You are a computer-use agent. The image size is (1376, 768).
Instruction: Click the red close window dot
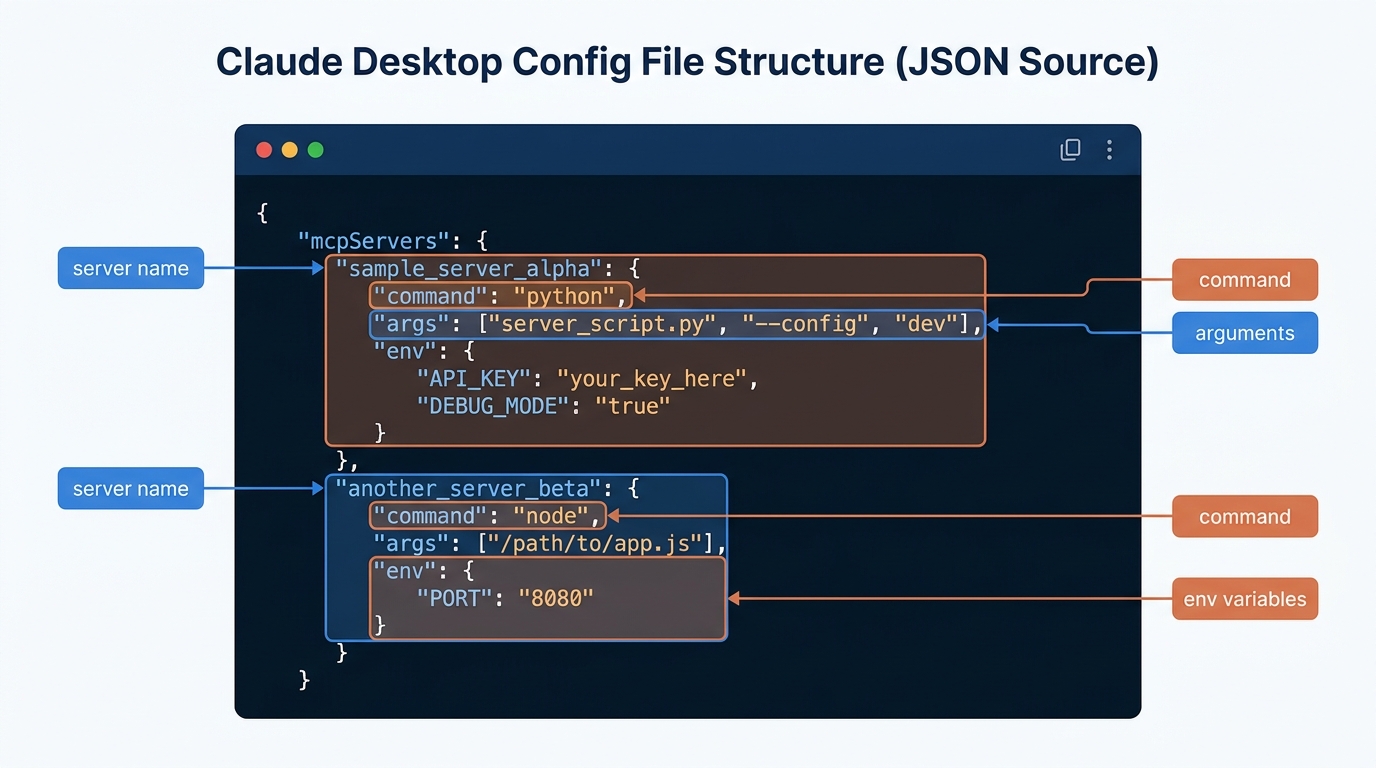(264, 150)
